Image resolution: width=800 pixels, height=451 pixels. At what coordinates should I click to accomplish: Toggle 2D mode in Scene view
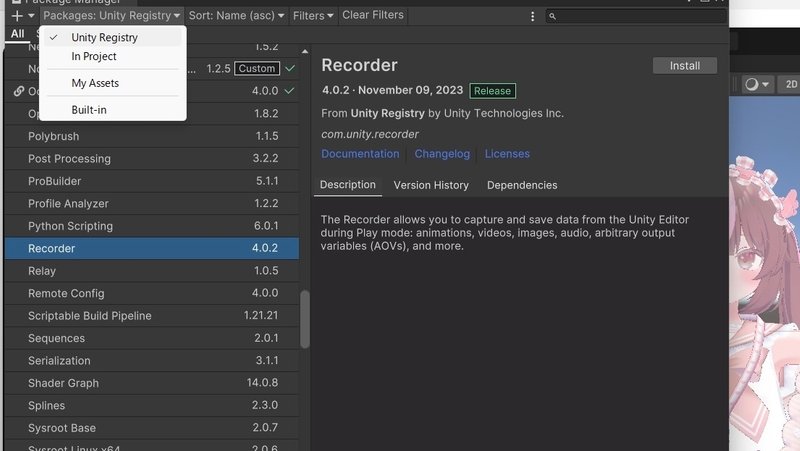(x=790, y=84)
